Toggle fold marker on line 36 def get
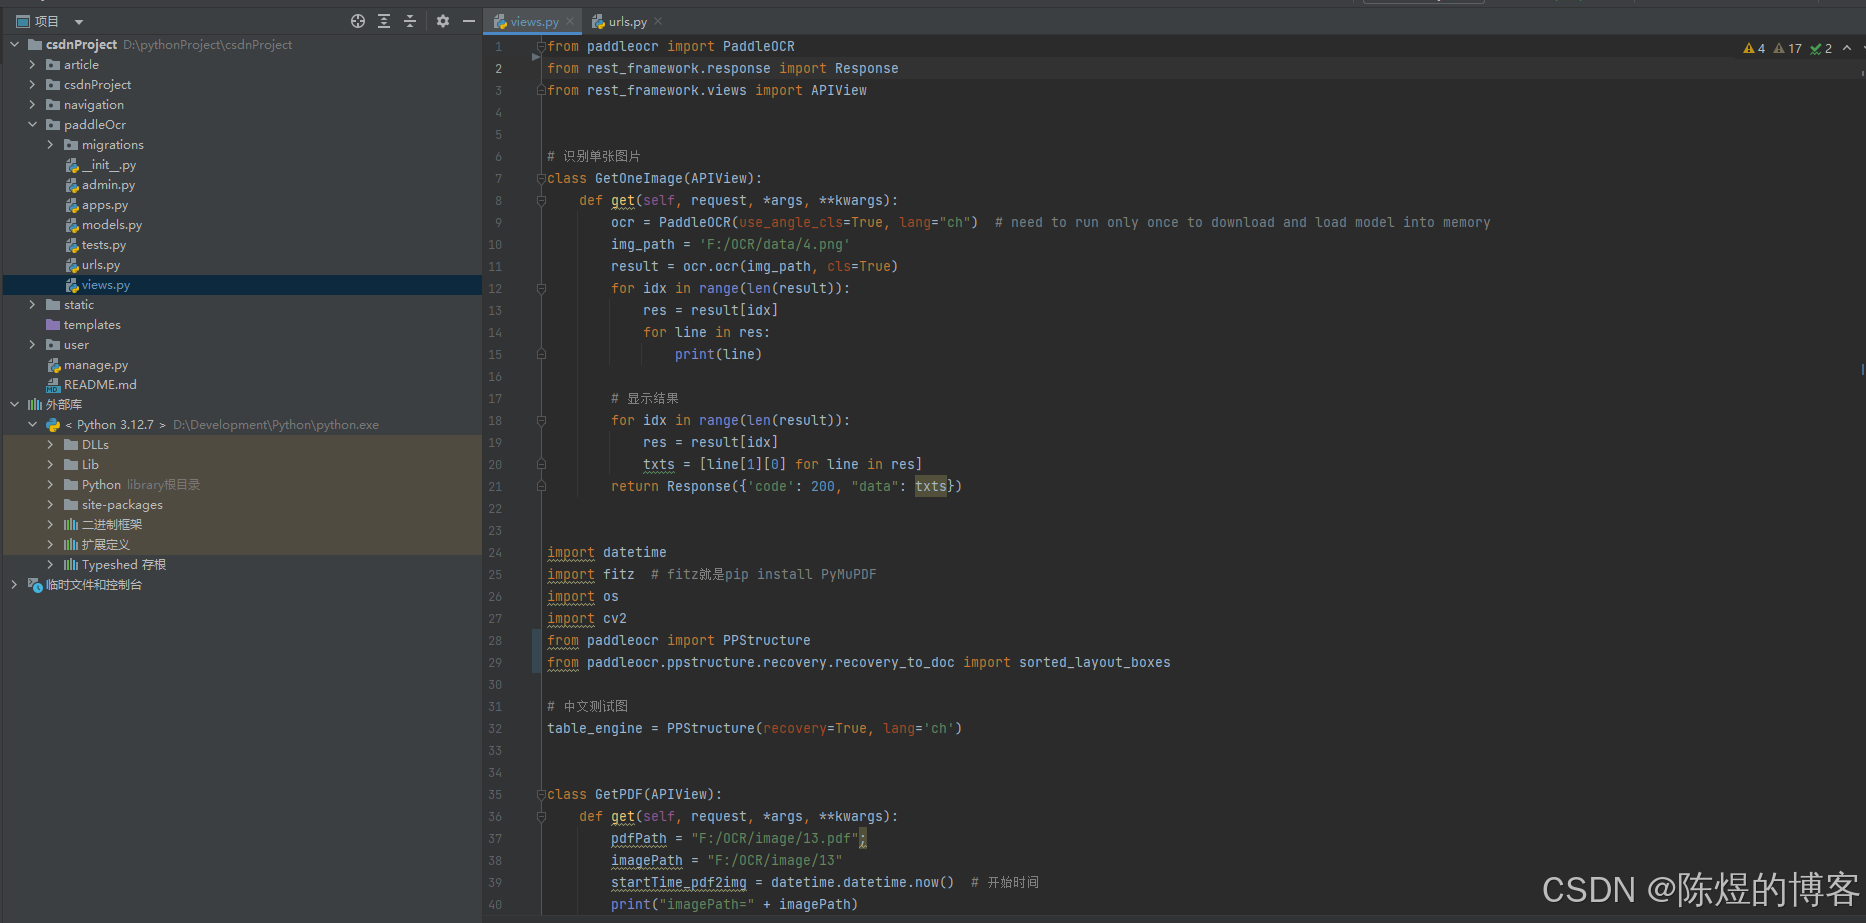 tap(541, 816)
